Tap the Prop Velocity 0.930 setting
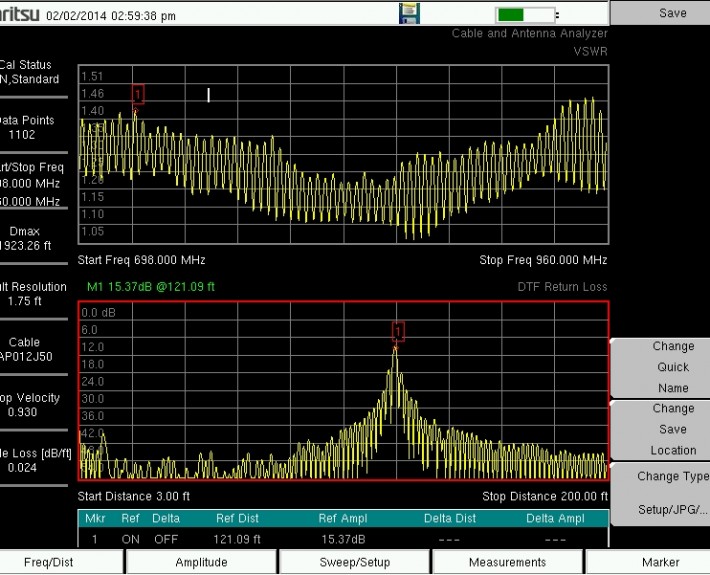Viewport: 710px width, 575px height. pyautogui.click(x=32, y=404)
